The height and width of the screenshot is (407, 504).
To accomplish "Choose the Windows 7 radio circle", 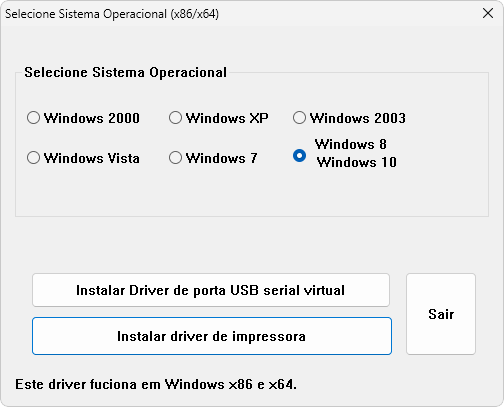I will 175,158.
